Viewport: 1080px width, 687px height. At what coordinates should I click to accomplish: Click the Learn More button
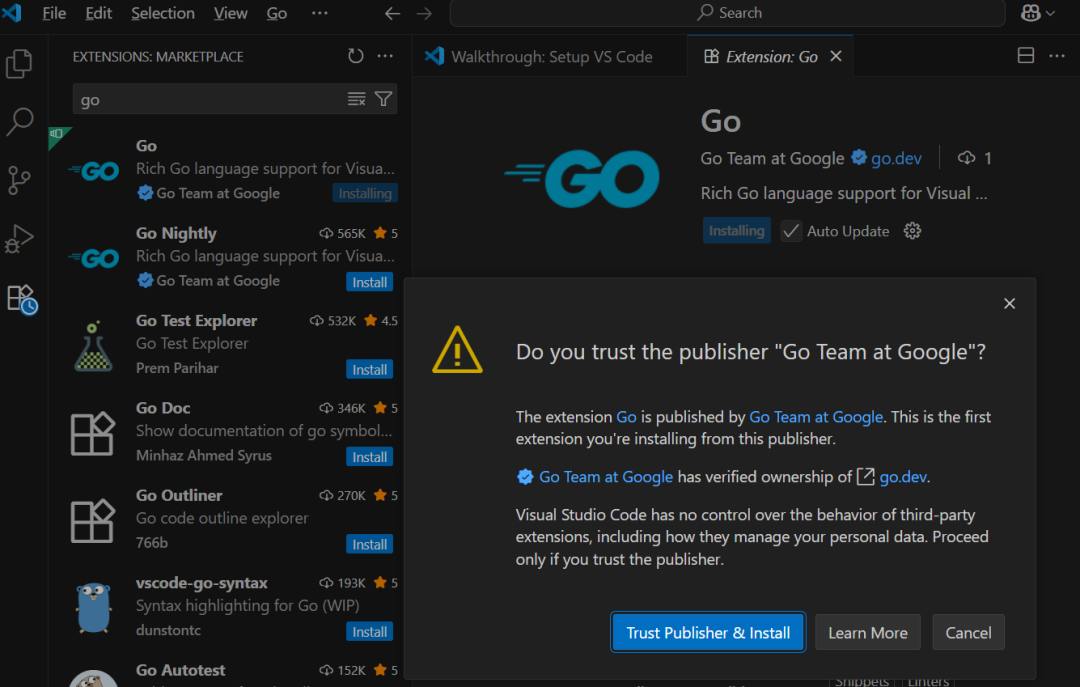pyautogui.click(x=868, y=633)
